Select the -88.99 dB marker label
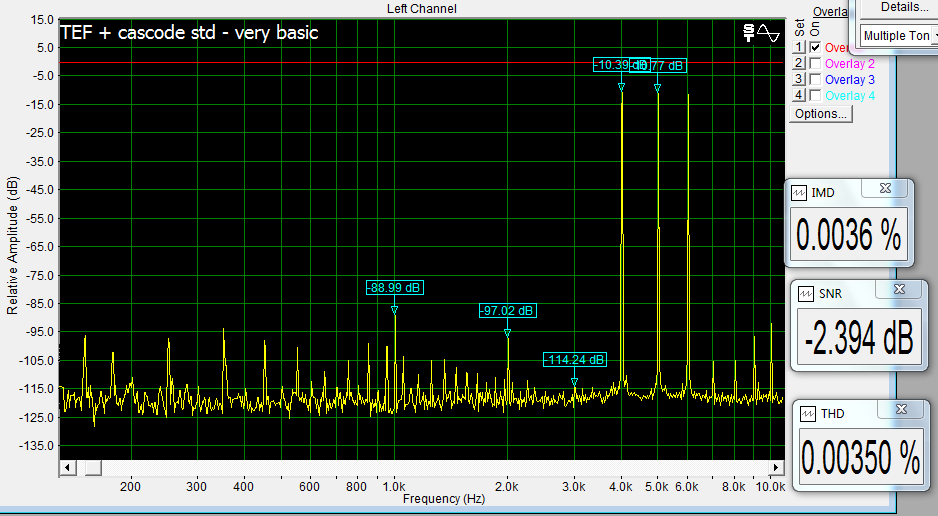 pyautogui.click(x=395, y=288)
